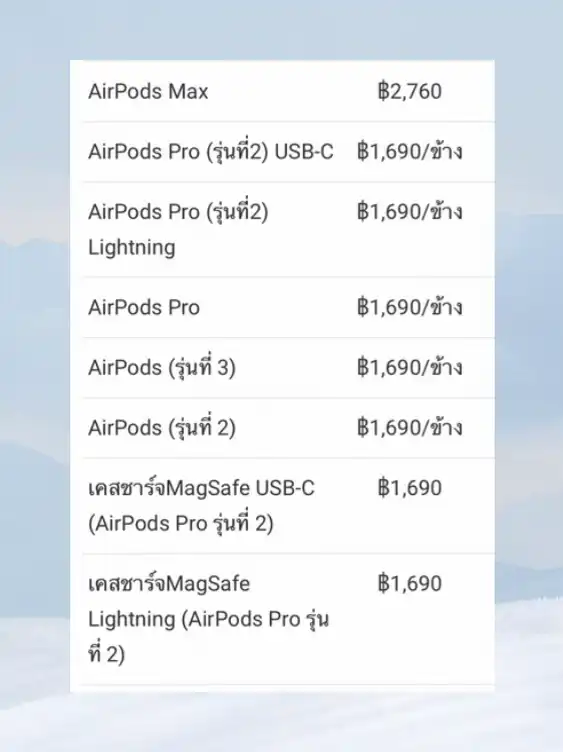This screenshot has width=563, height=752.
Task: Select the เคสชาร์จMagSafe Lightning row
Action: tap(282, 619)
